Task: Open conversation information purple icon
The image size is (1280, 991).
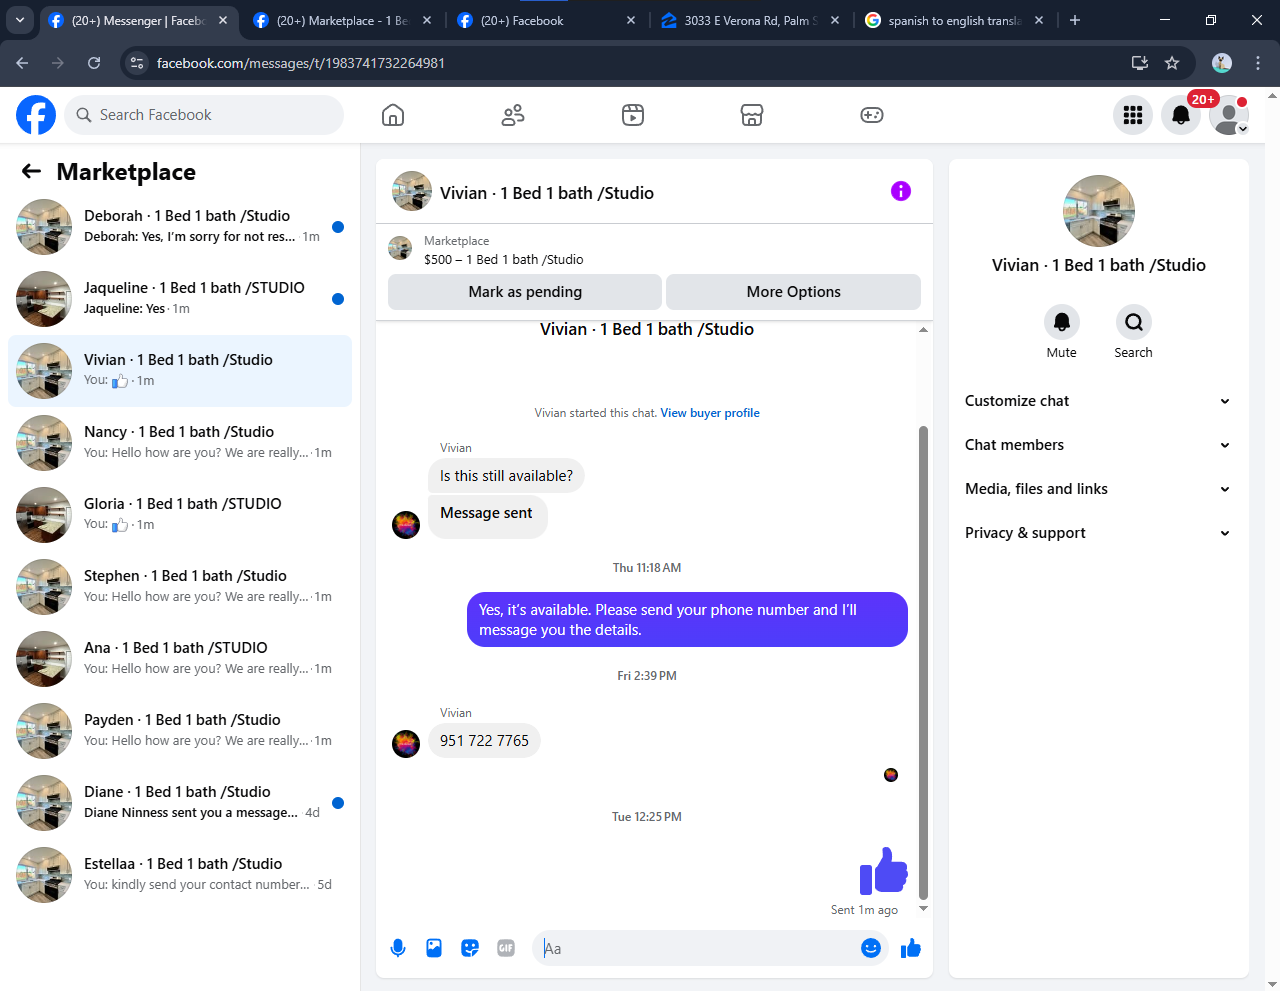Action: 901,191
